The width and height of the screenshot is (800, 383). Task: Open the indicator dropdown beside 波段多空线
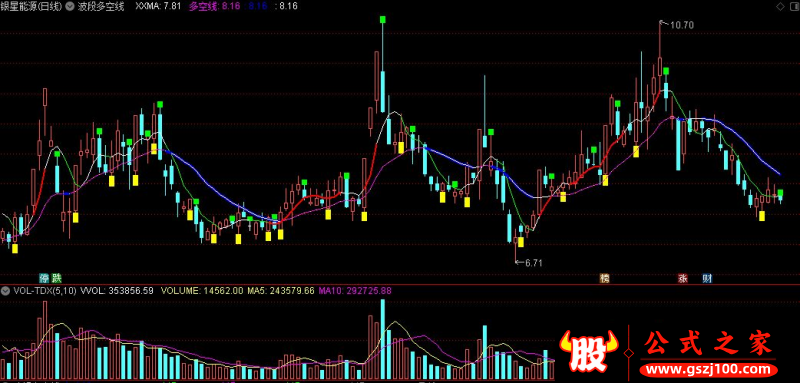point(69,7)
